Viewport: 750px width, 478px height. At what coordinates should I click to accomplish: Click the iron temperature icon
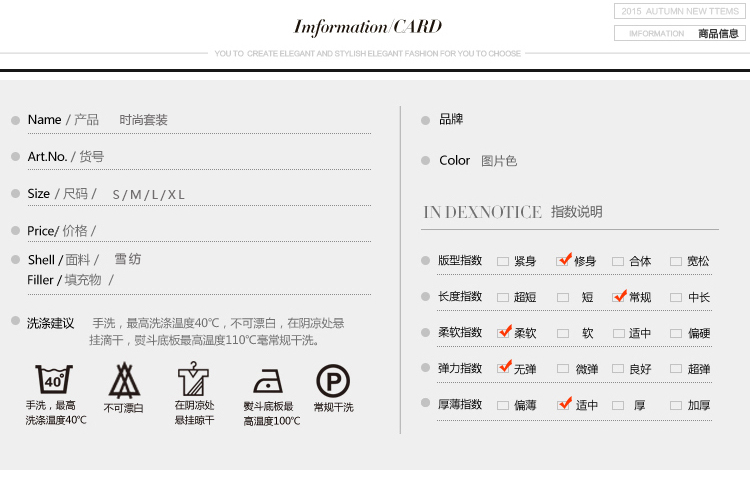(268, 383)
